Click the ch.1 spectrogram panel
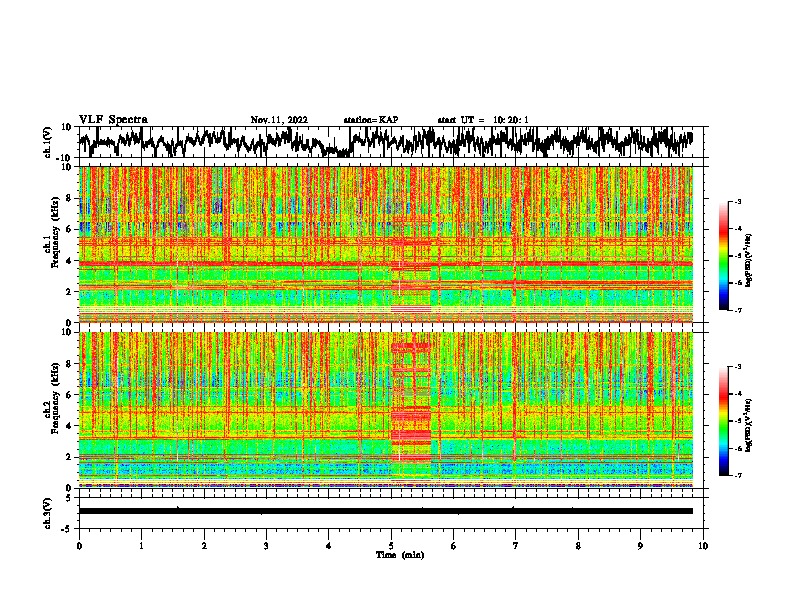Screen dimensions: 792x612 pyautogui.click(x=386, y=244)
